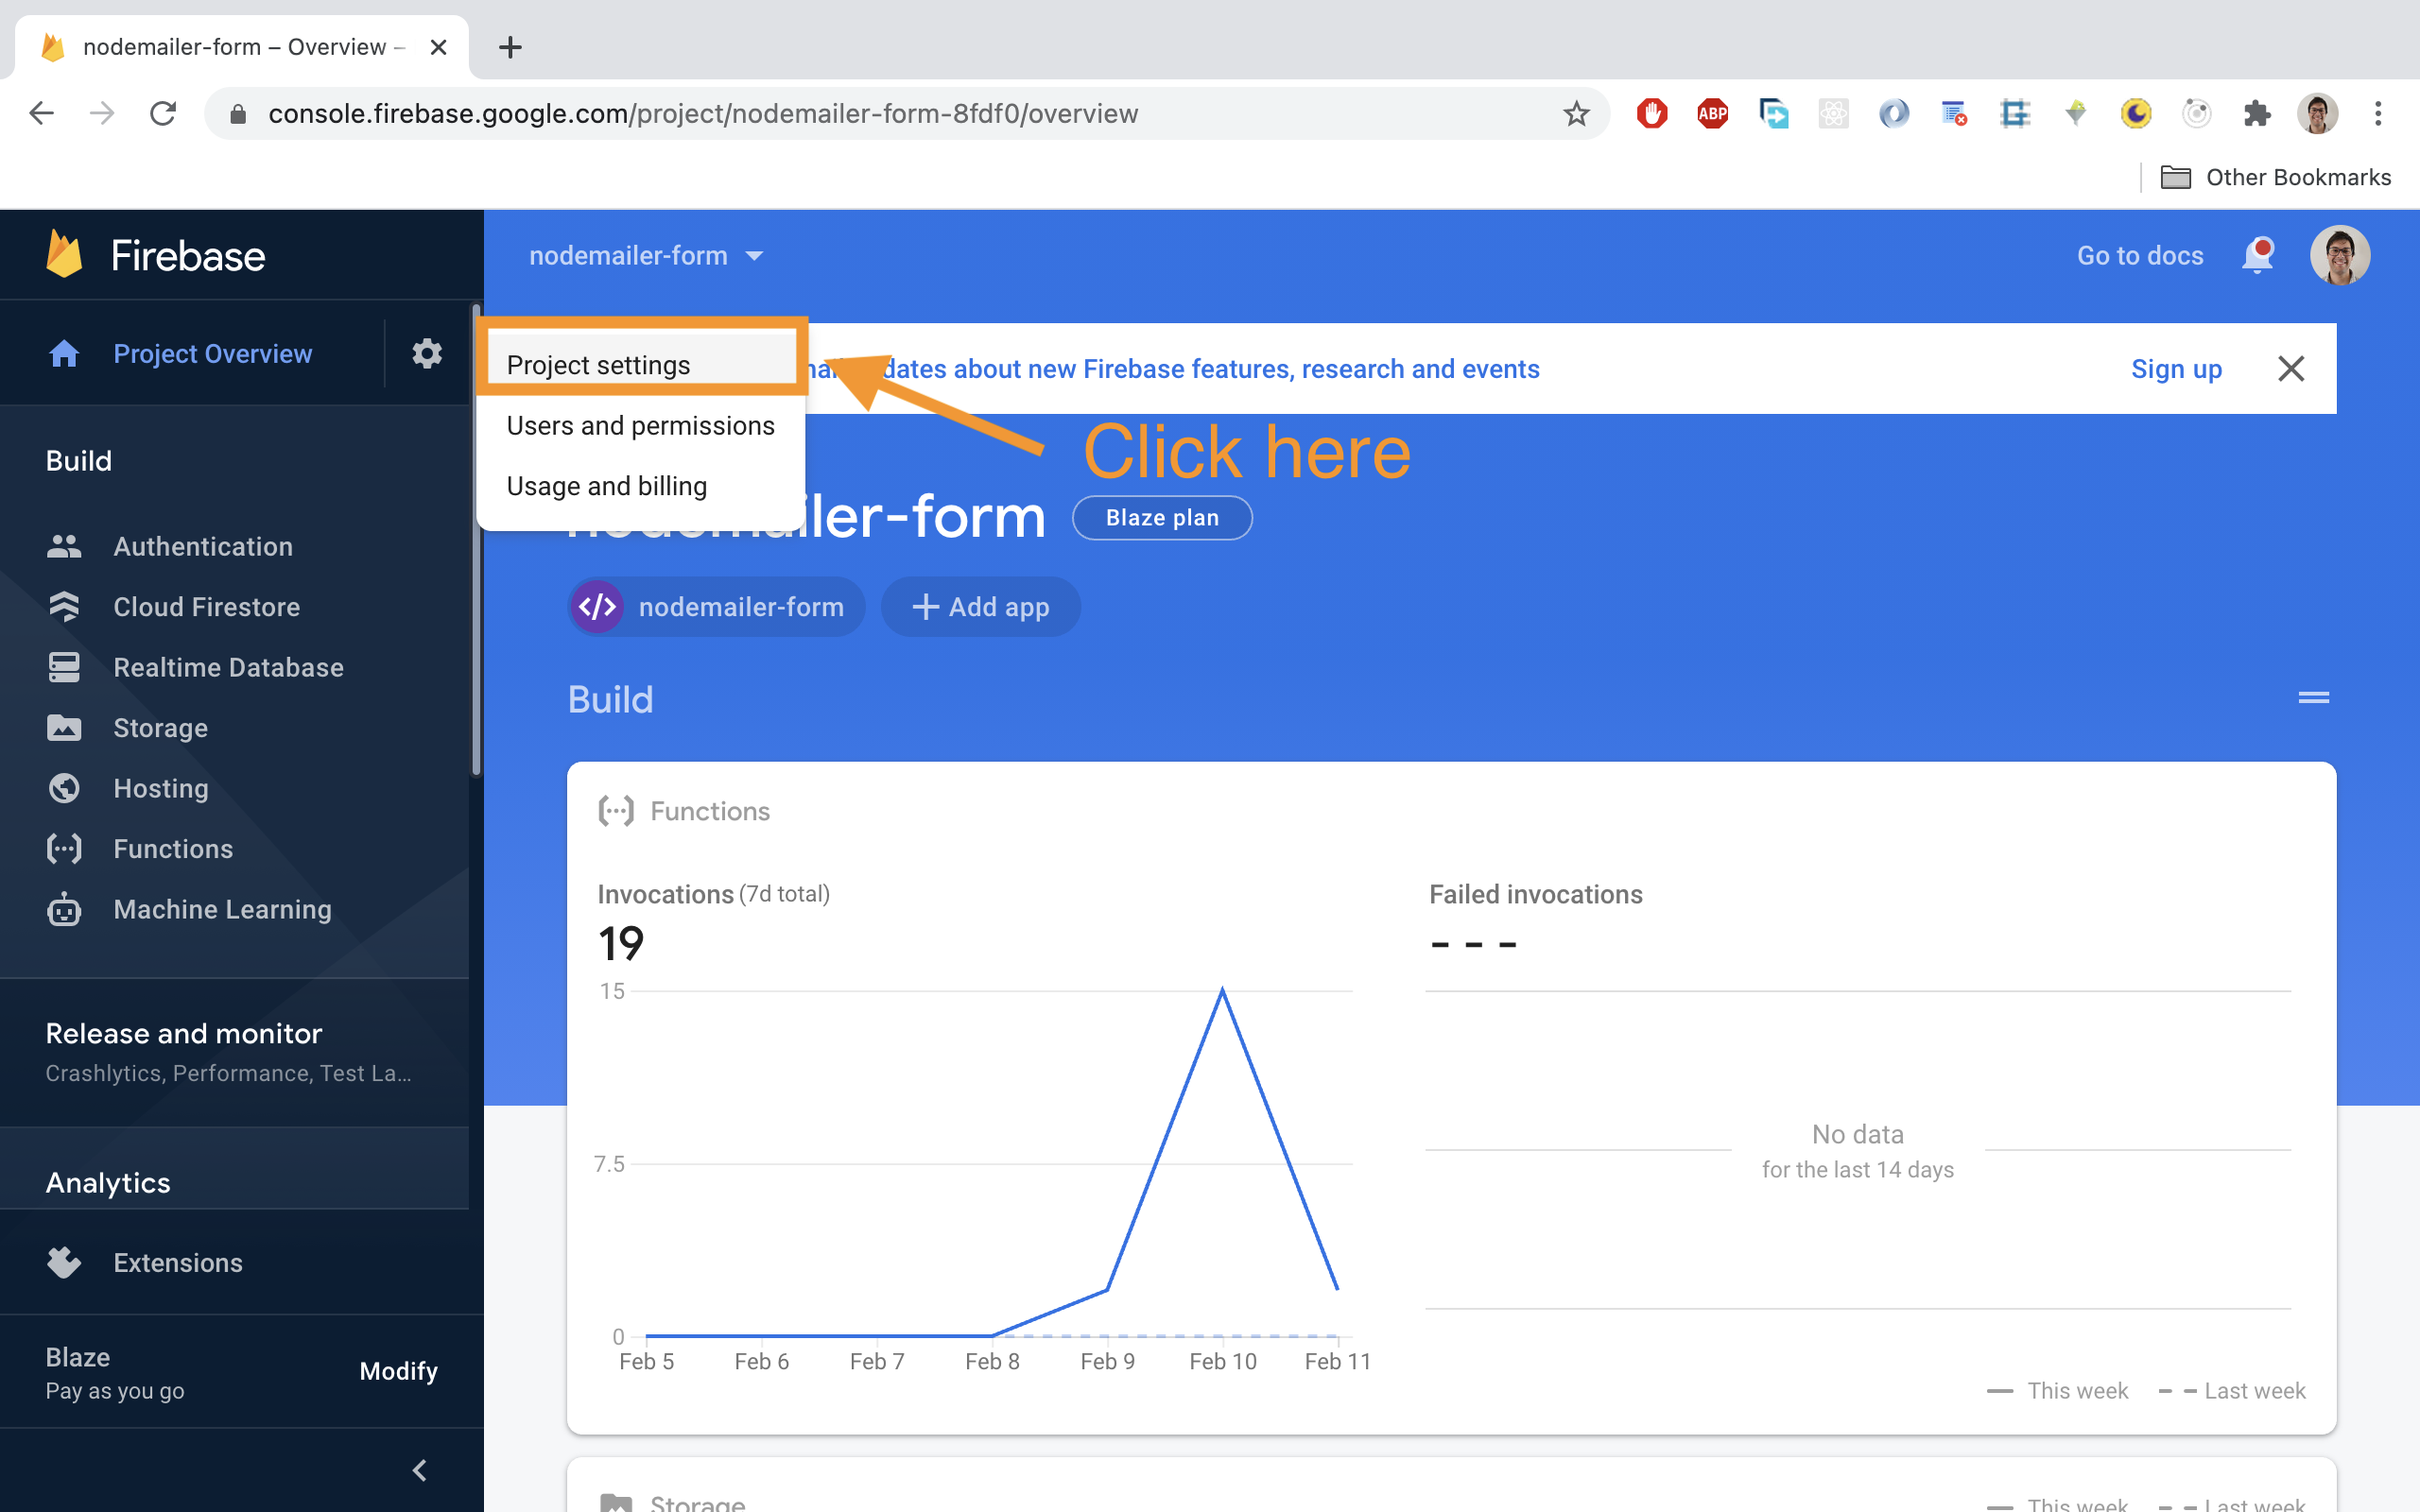Open the Extensions section
Image resolution: width=2420 pixels, height=1512 pixels.
point(178,1262)
